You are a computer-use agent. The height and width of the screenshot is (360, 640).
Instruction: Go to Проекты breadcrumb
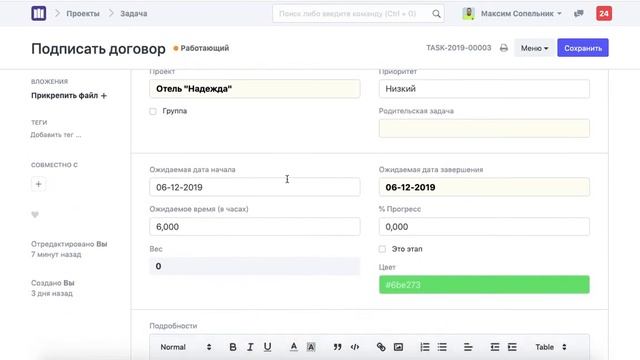[x=83, y=13]
